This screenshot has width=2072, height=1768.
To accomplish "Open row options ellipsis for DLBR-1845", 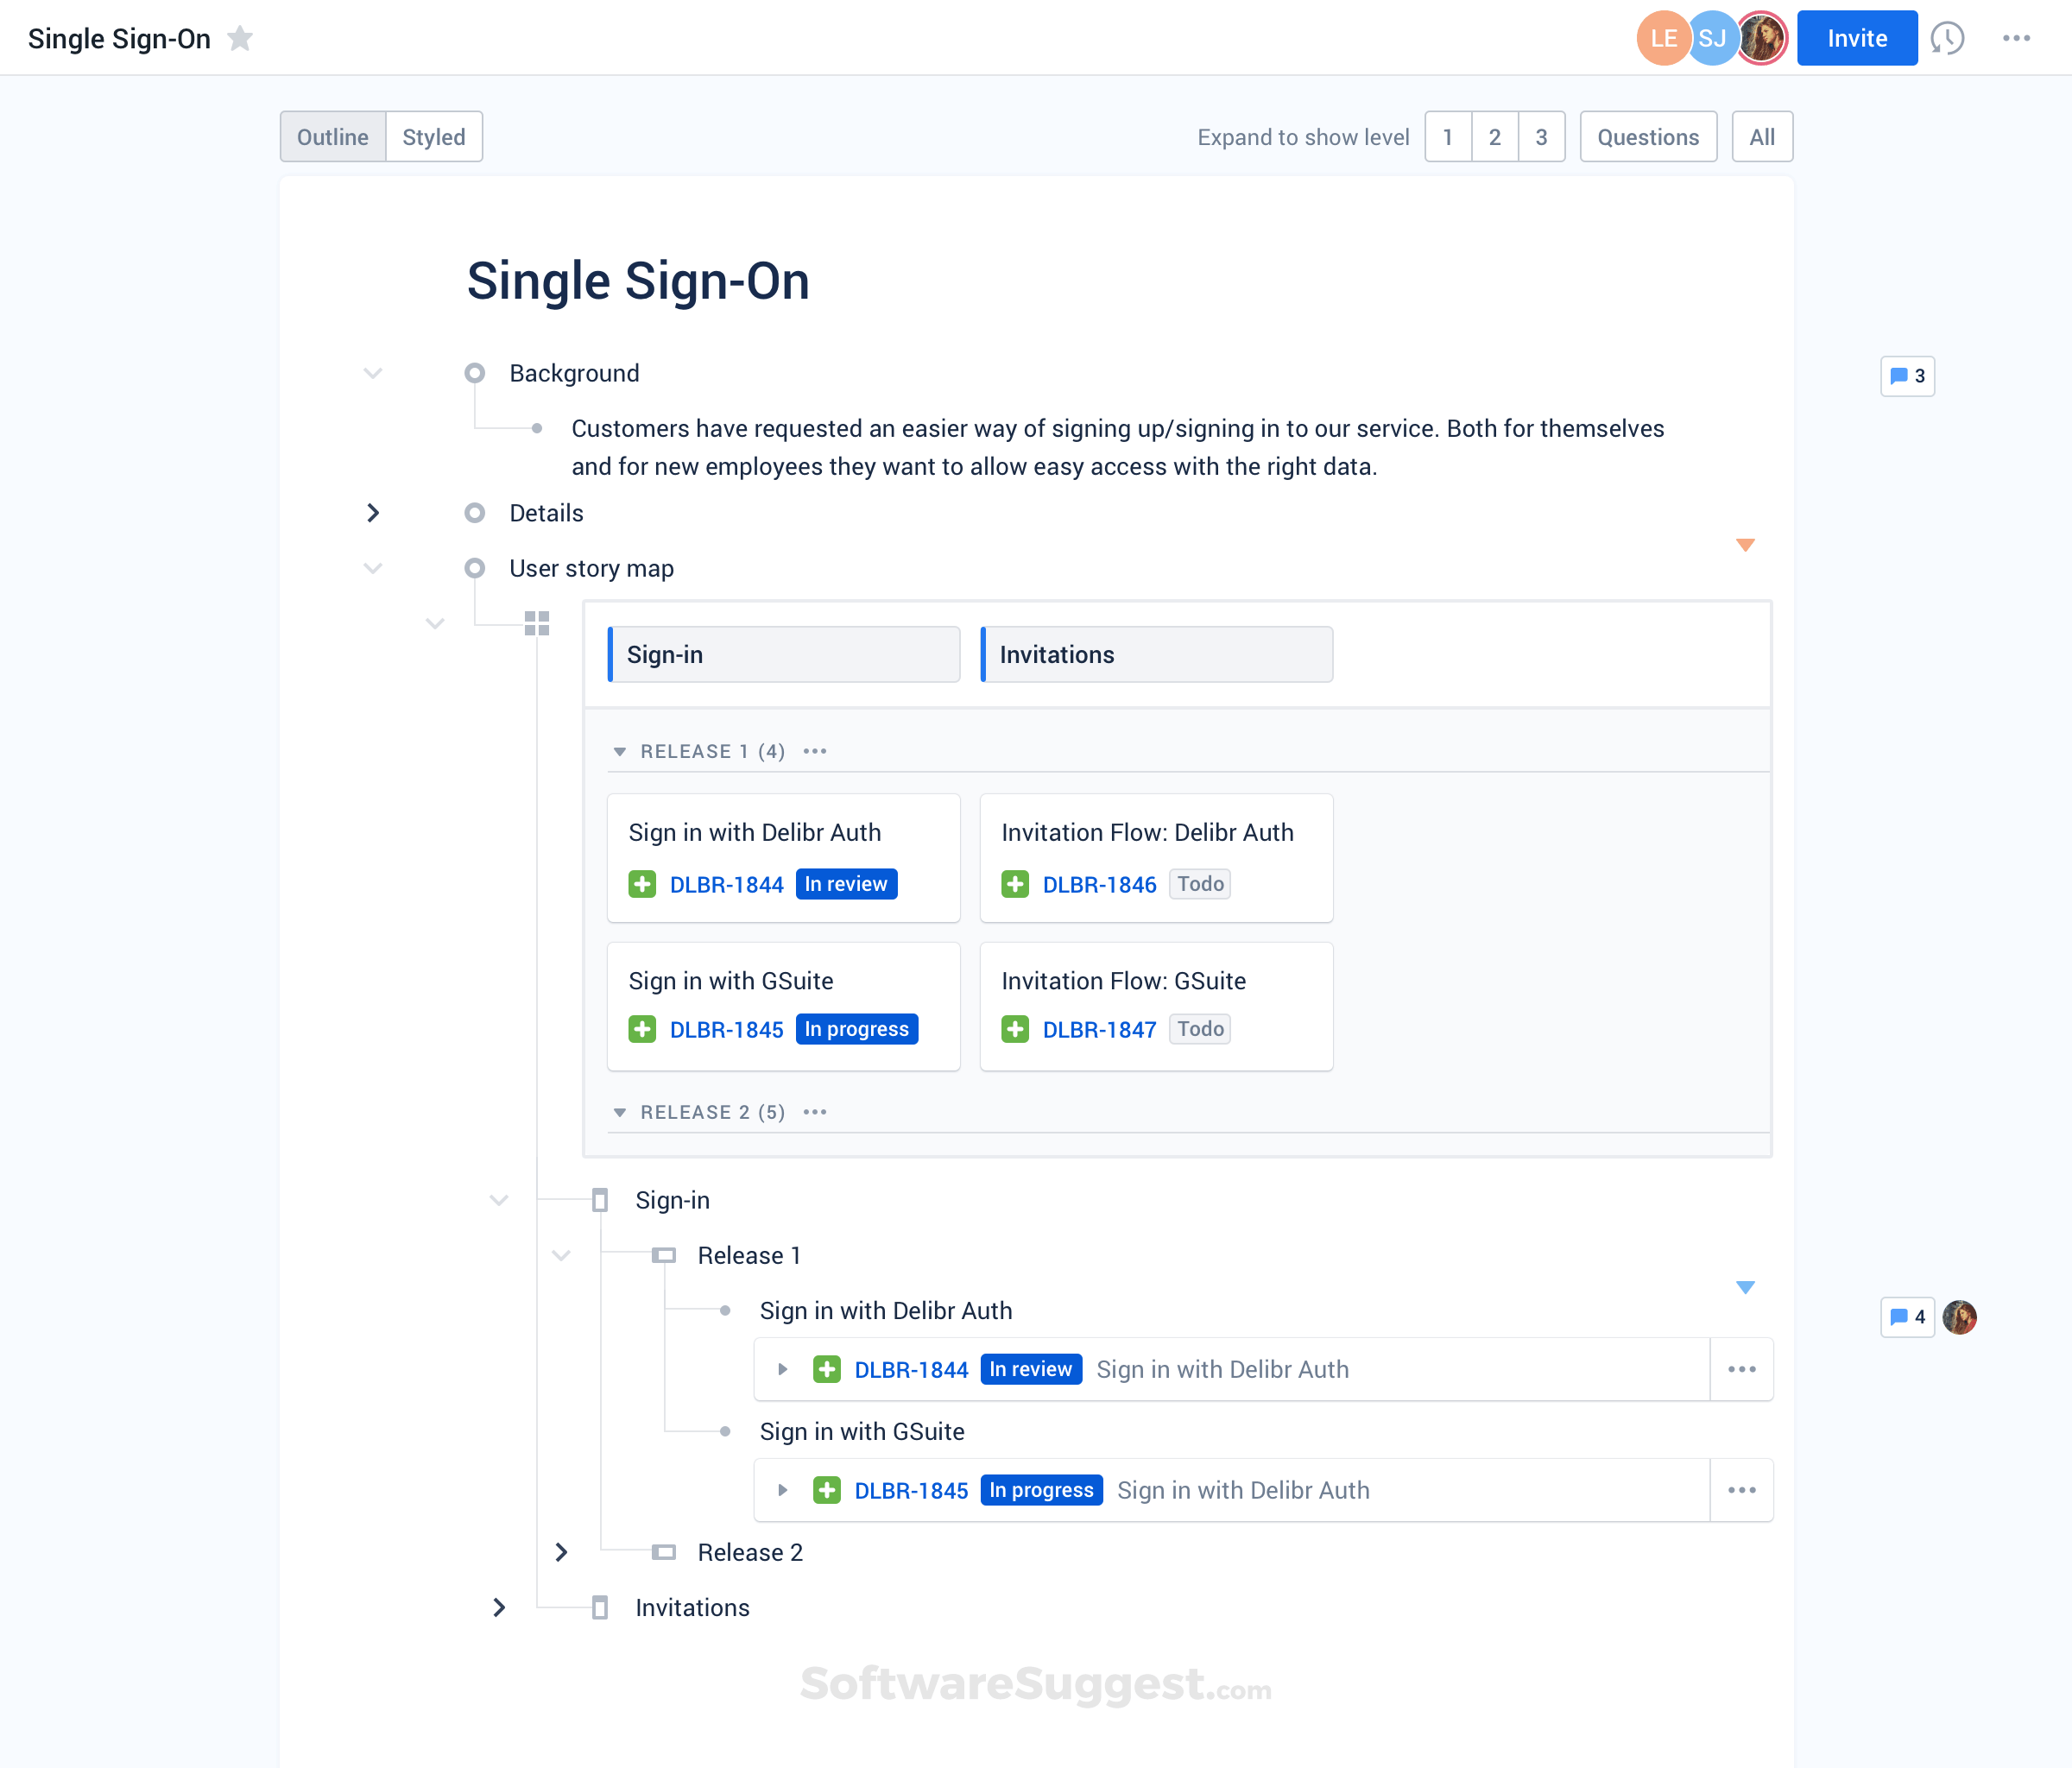I will point(1742,1489).
